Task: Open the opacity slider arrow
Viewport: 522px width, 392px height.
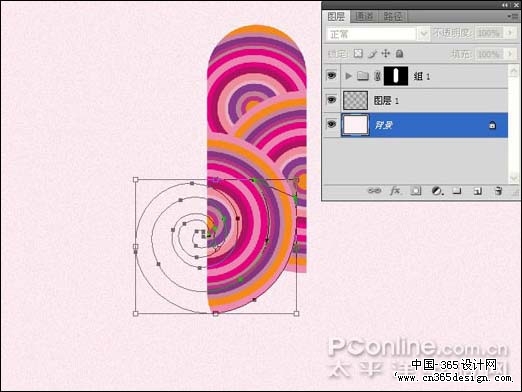Action: click(x=510, y=33)
